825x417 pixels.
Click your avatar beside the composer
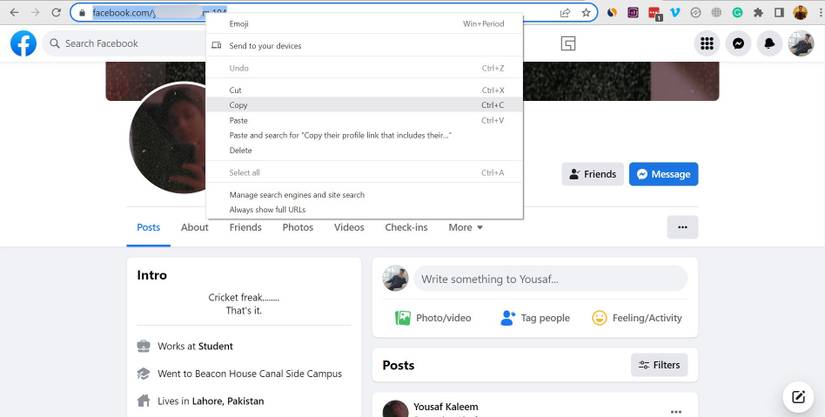[x=395, y=278]
